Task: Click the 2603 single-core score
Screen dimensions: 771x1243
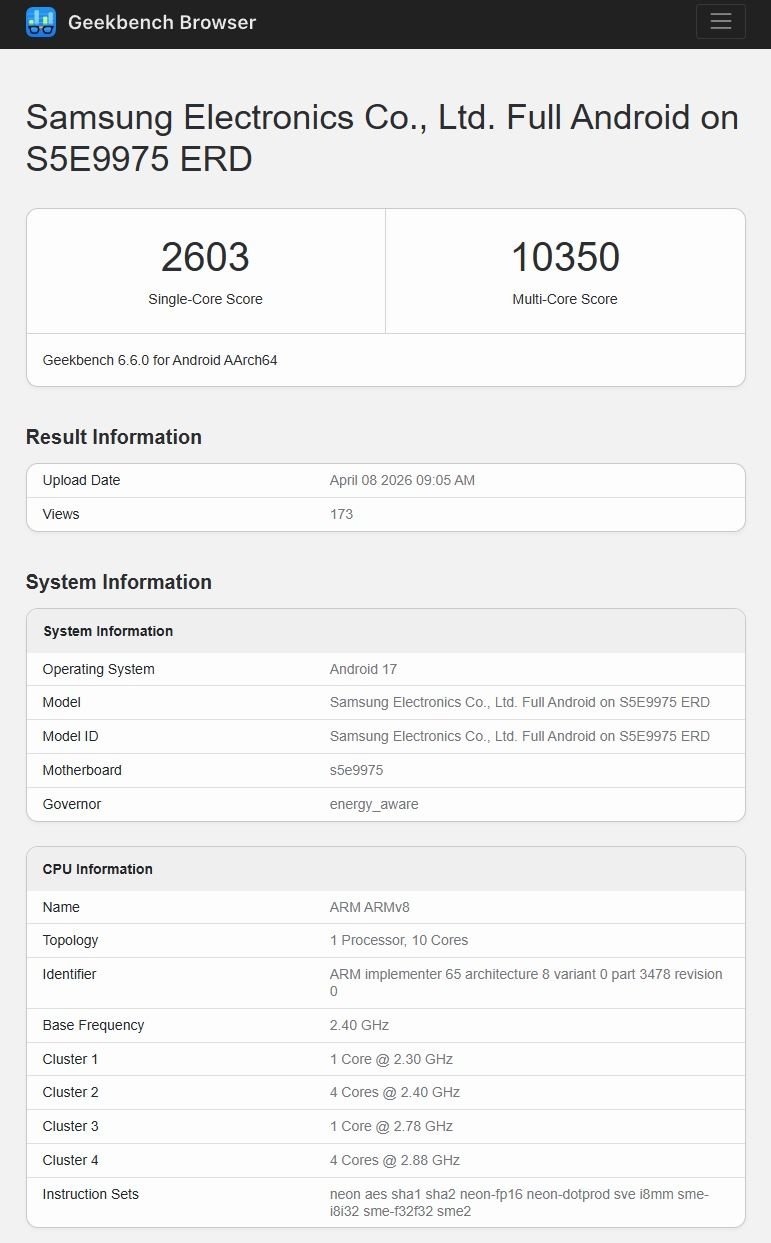Action: pyautogui.click(x=205, y=257)
